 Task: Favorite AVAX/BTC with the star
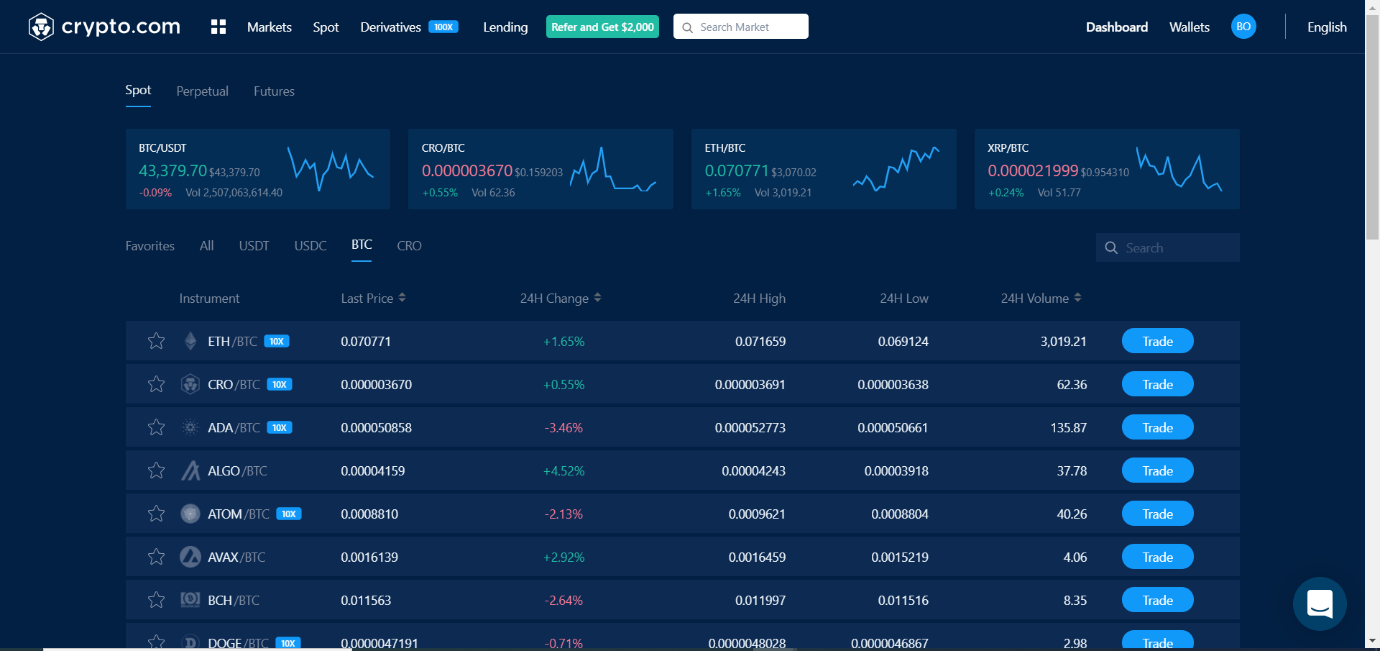click(156, 557)
